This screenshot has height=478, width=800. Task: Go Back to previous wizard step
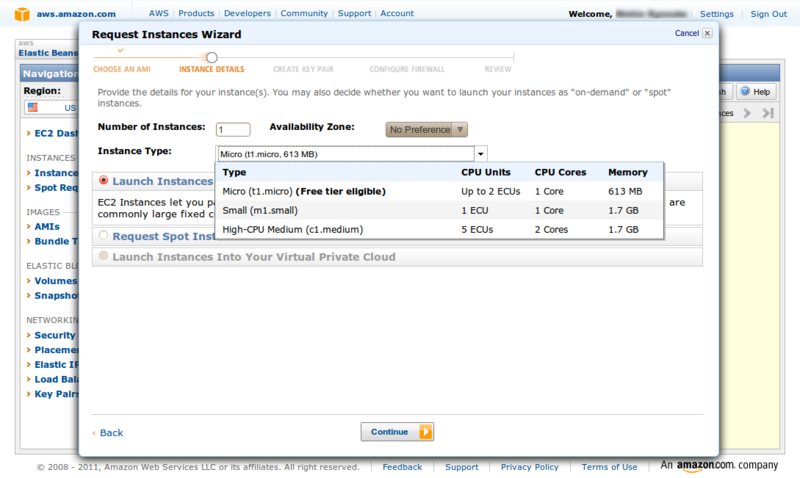click(111, 433)
